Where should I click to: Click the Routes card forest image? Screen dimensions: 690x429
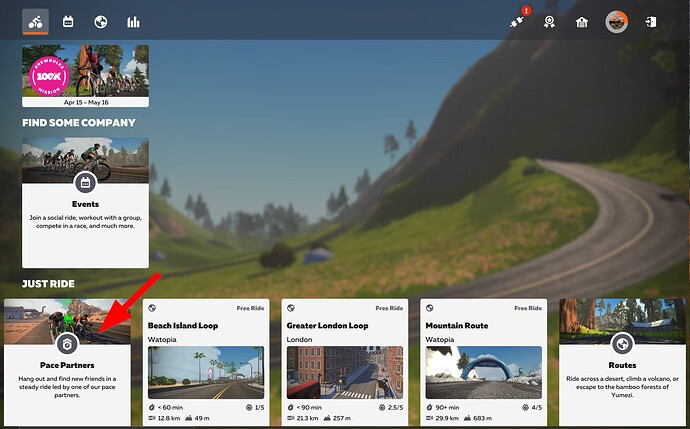(622, 321)
